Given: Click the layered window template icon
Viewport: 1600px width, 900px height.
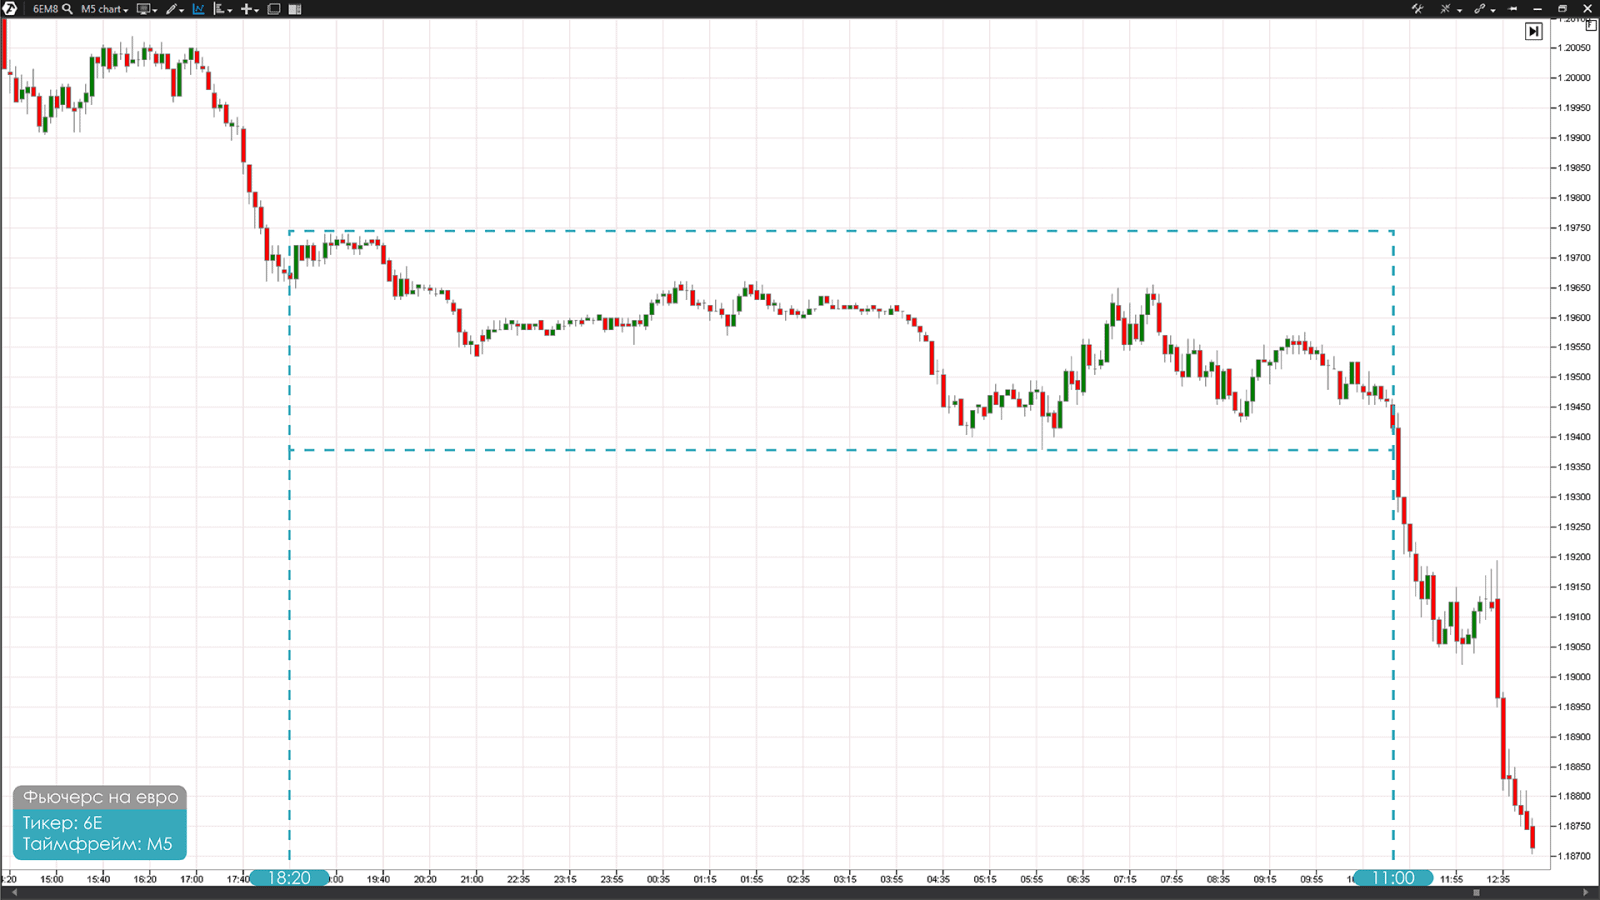Looking at the screenshot, I should point(273,9).
